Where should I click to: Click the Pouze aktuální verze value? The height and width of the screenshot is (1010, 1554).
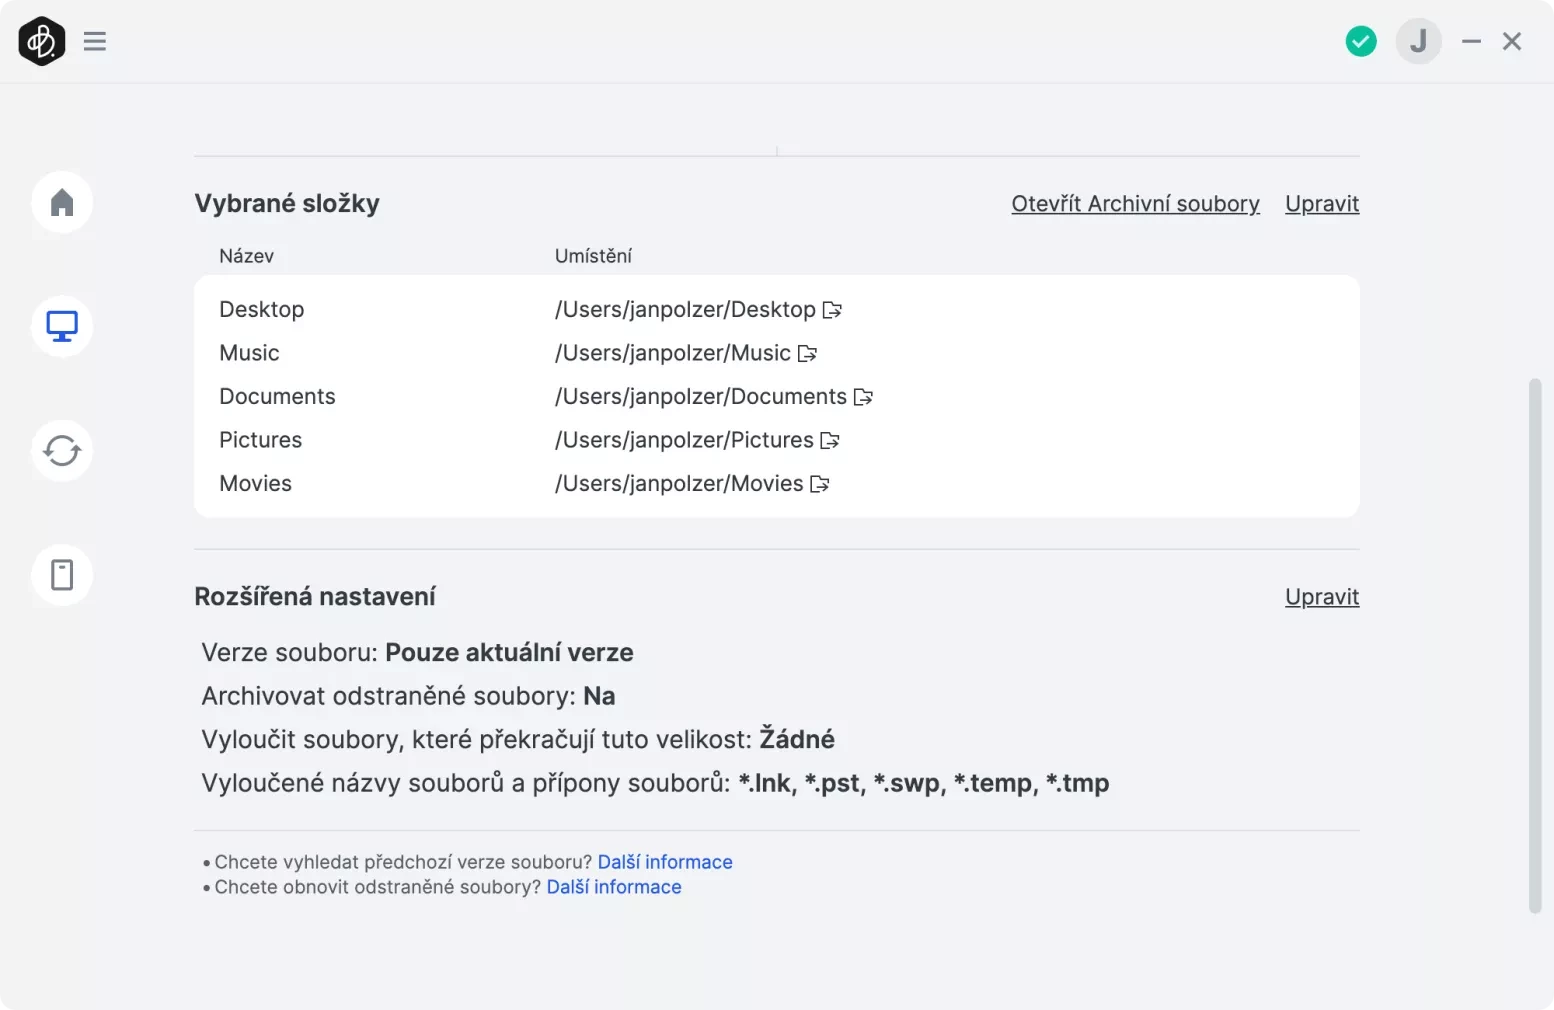pyautogui.click(x=509, y=653)
